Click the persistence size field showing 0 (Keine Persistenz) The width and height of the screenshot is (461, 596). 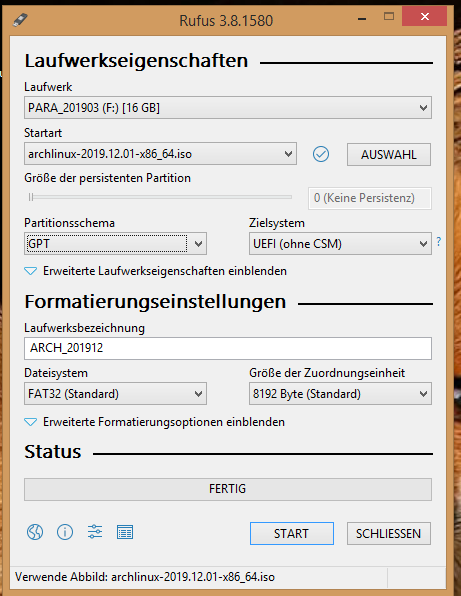[x=370, y=198]
